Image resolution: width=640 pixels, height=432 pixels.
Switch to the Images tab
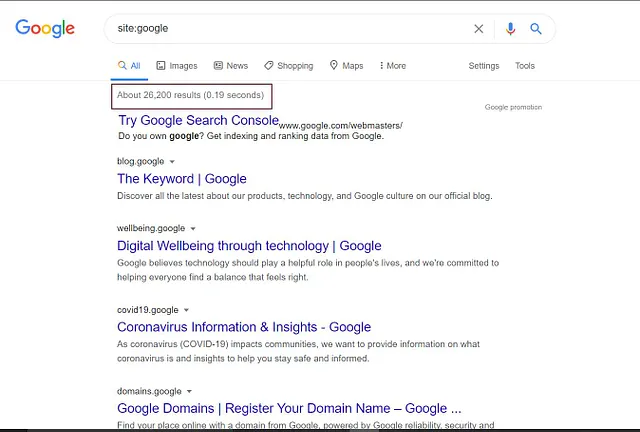pos(177,66)
